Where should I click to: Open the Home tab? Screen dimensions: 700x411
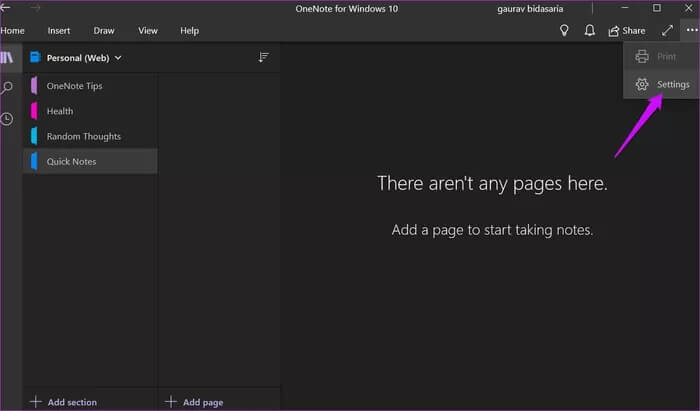12,31
